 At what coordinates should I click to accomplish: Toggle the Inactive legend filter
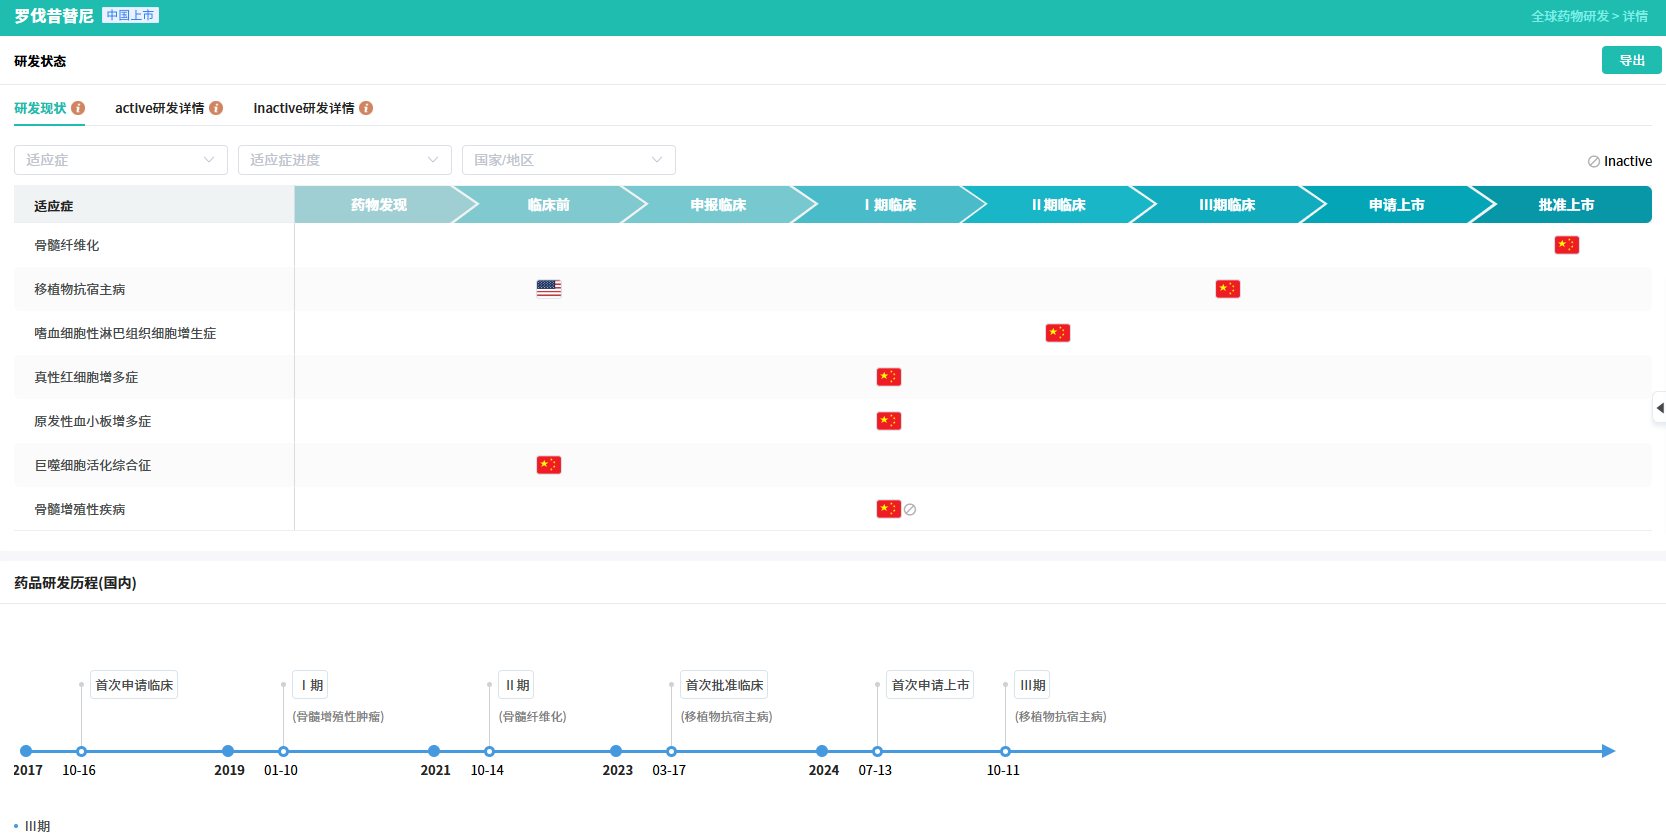pyautogui.click(x=1619, y=161)
